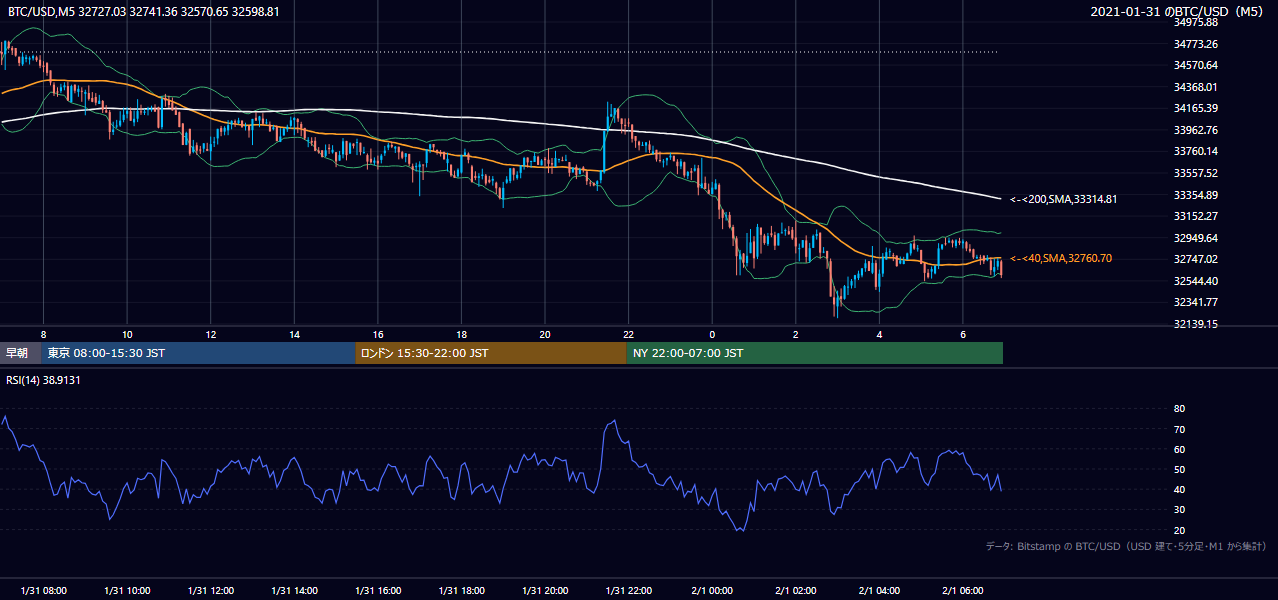The image size is (1278, 600).
Task: Click the bottom time label 1/31 16:00
Action: click(x=377, y=590)
